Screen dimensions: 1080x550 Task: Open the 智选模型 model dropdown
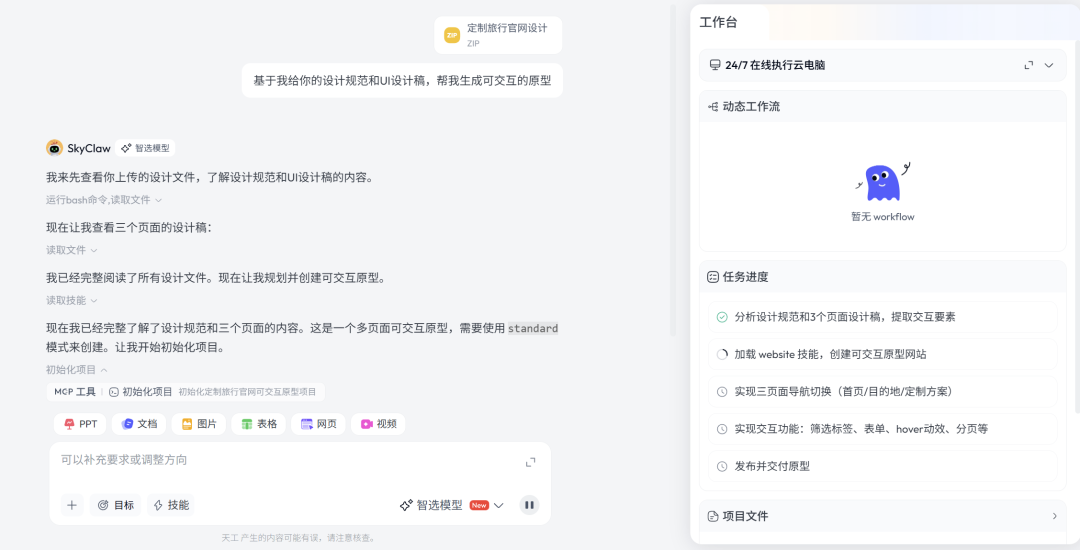click(452, 505)
